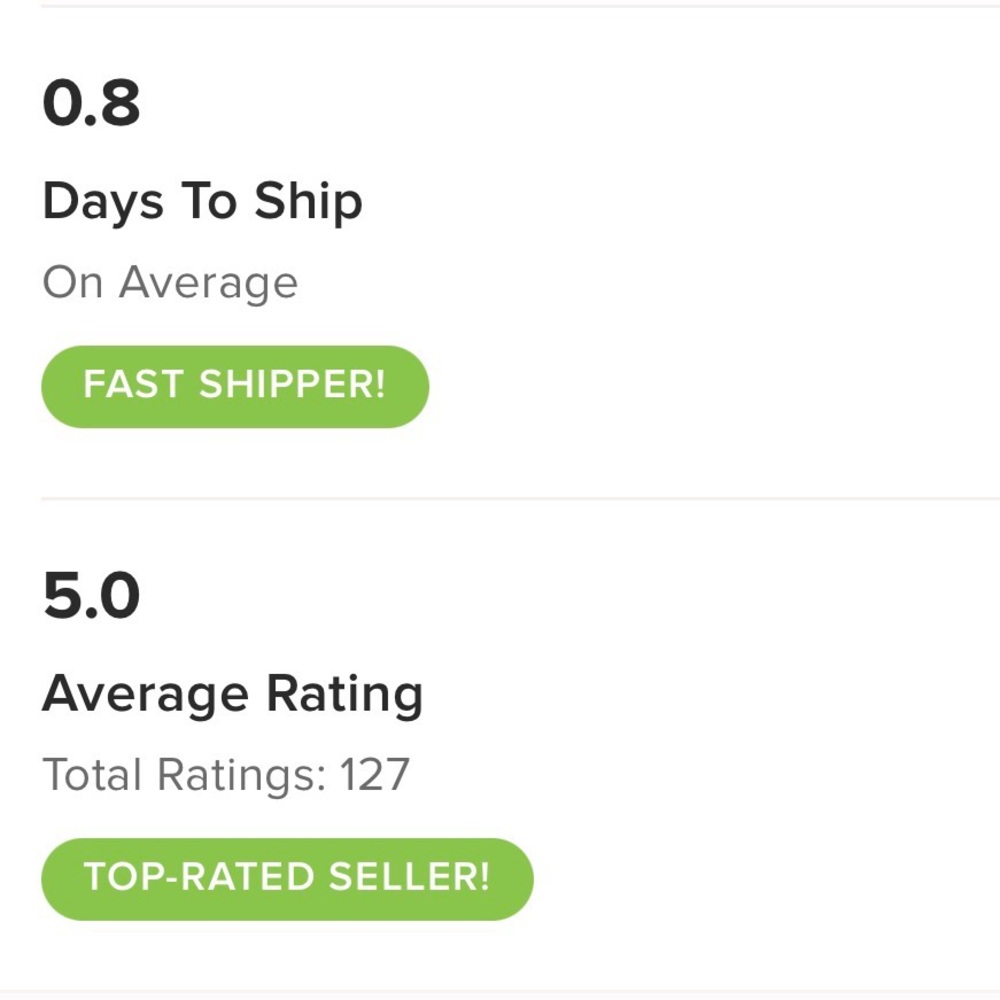
Task: Click the FAST SHIPPER! green badge
Action: click(234, 386)
